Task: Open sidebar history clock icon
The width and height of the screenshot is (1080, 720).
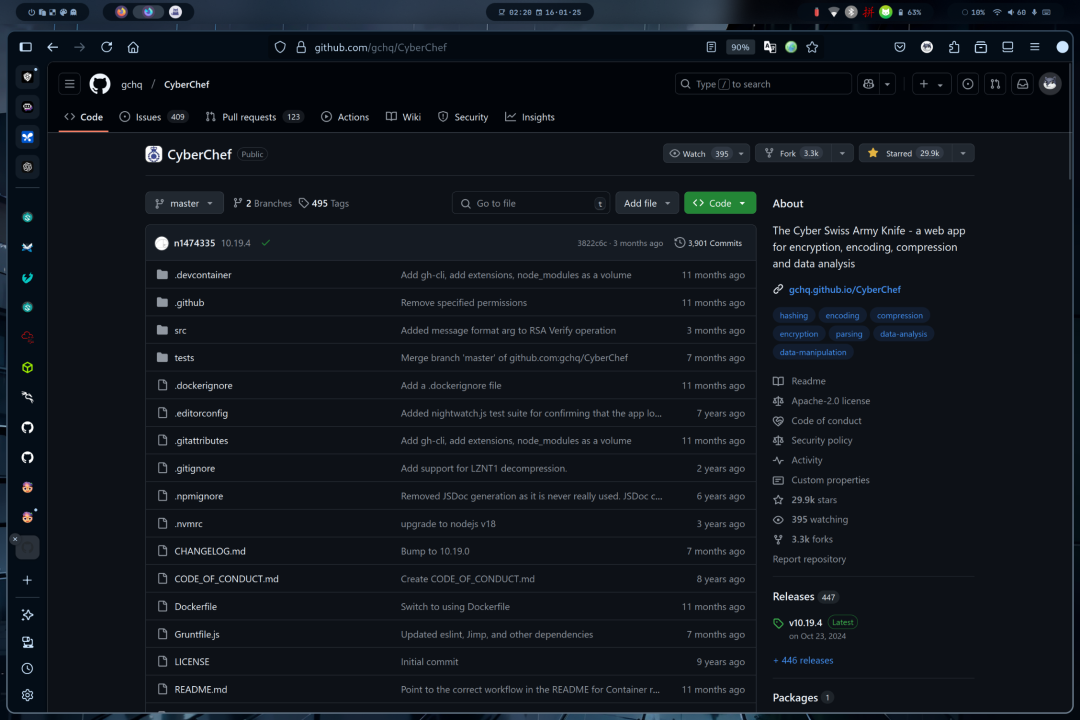Action: coord(28,668)
